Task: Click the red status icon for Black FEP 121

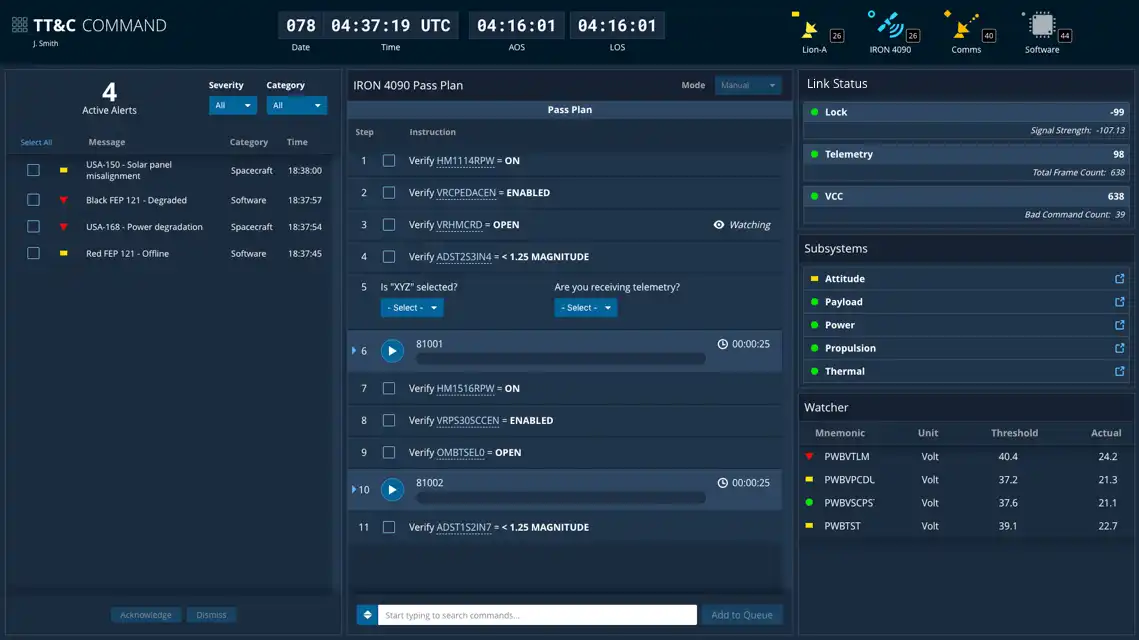Action: [x=63, y=200]
